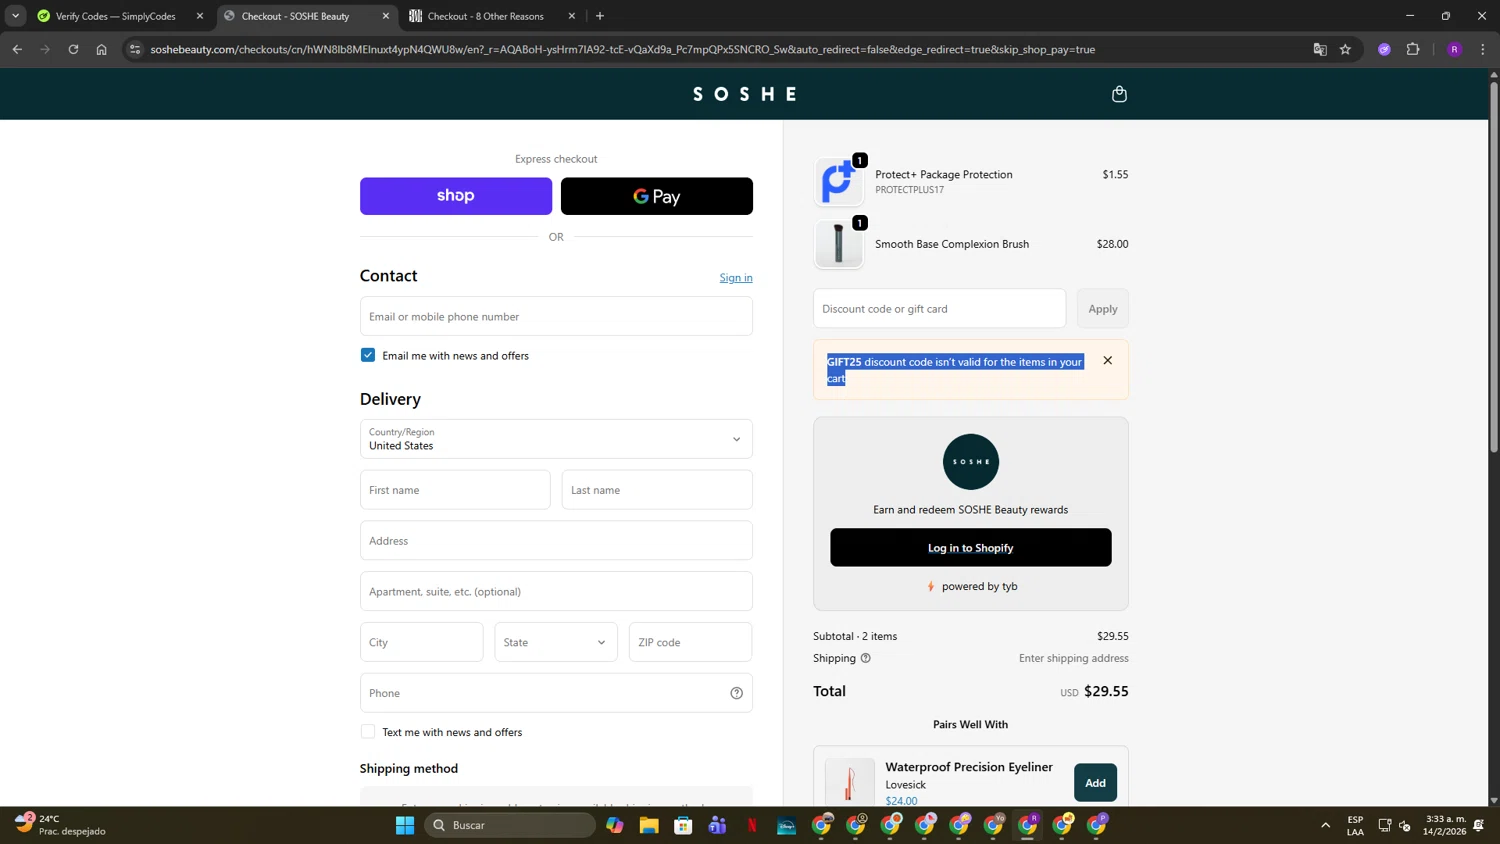Click the Phone field
Screen dimensions: 1500x844
(x=556, y=693)
